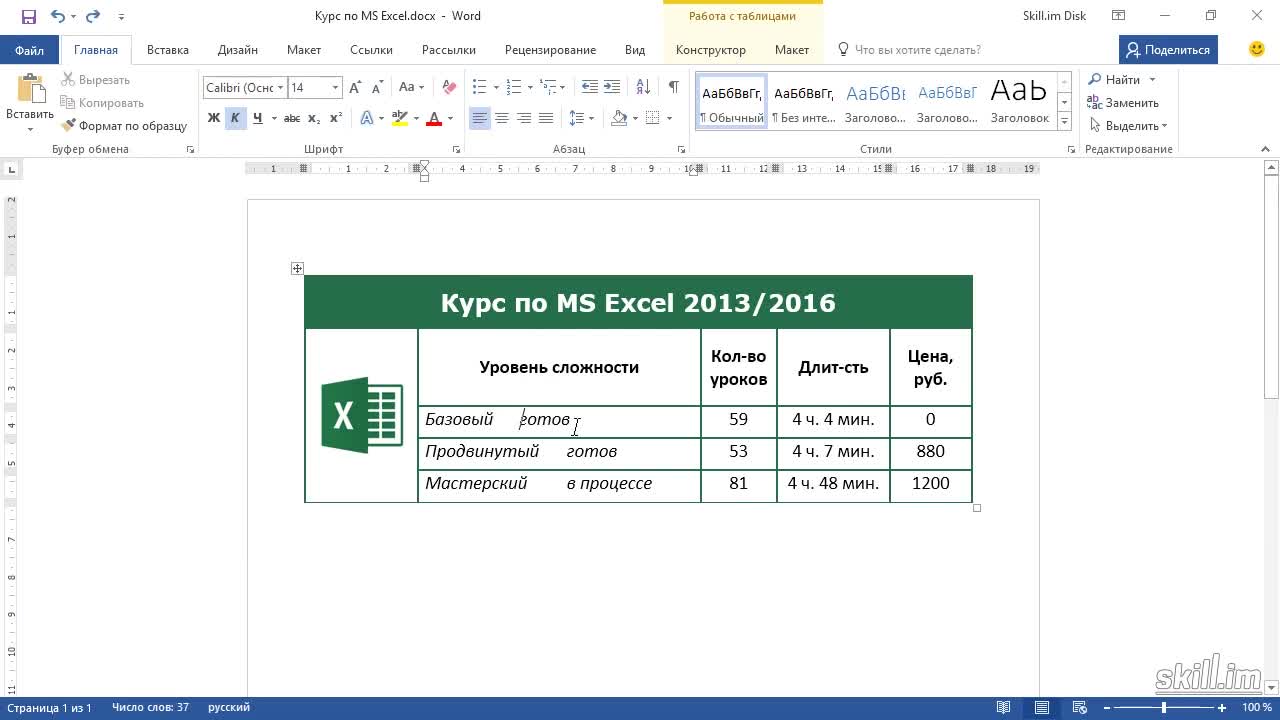The height and width of the screenshot is (720, 1280).
Task: Decrease paragraph indent
Action: (x=590, y=88)
